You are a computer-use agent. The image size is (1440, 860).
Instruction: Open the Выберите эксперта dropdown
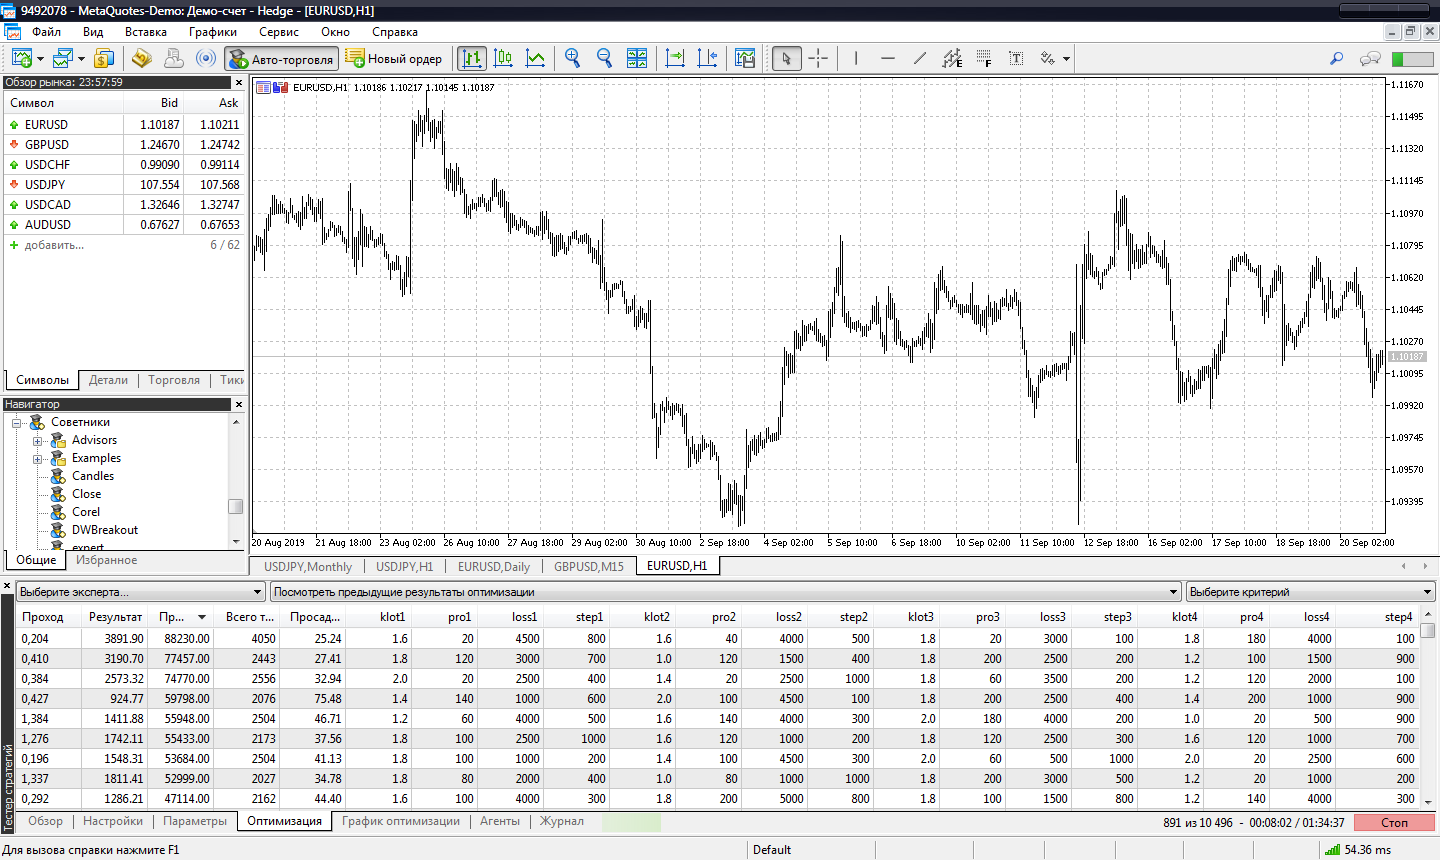140,592
